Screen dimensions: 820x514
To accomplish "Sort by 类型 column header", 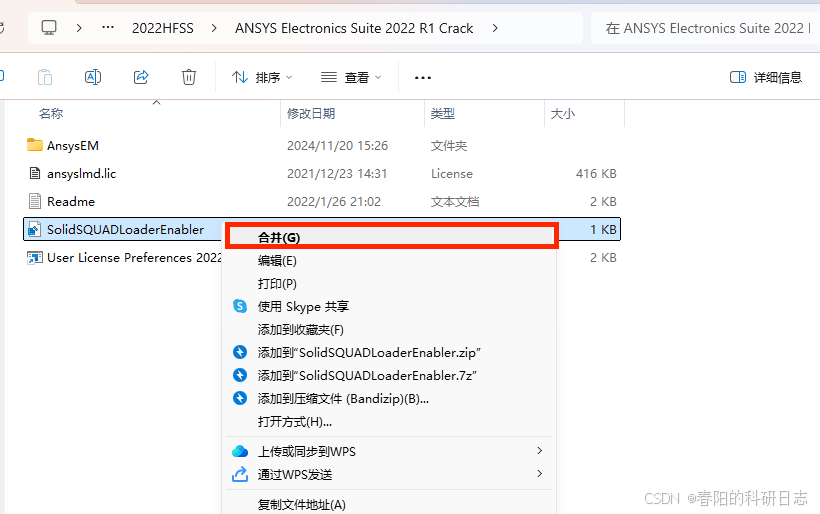I will (442, 113).
